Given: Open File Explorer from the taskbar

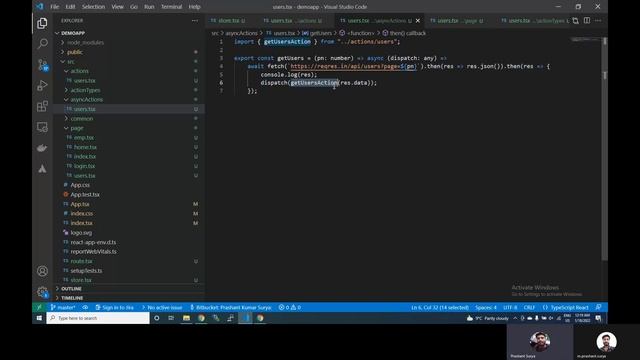Looking at the screenshot, I should click(186, 318).
